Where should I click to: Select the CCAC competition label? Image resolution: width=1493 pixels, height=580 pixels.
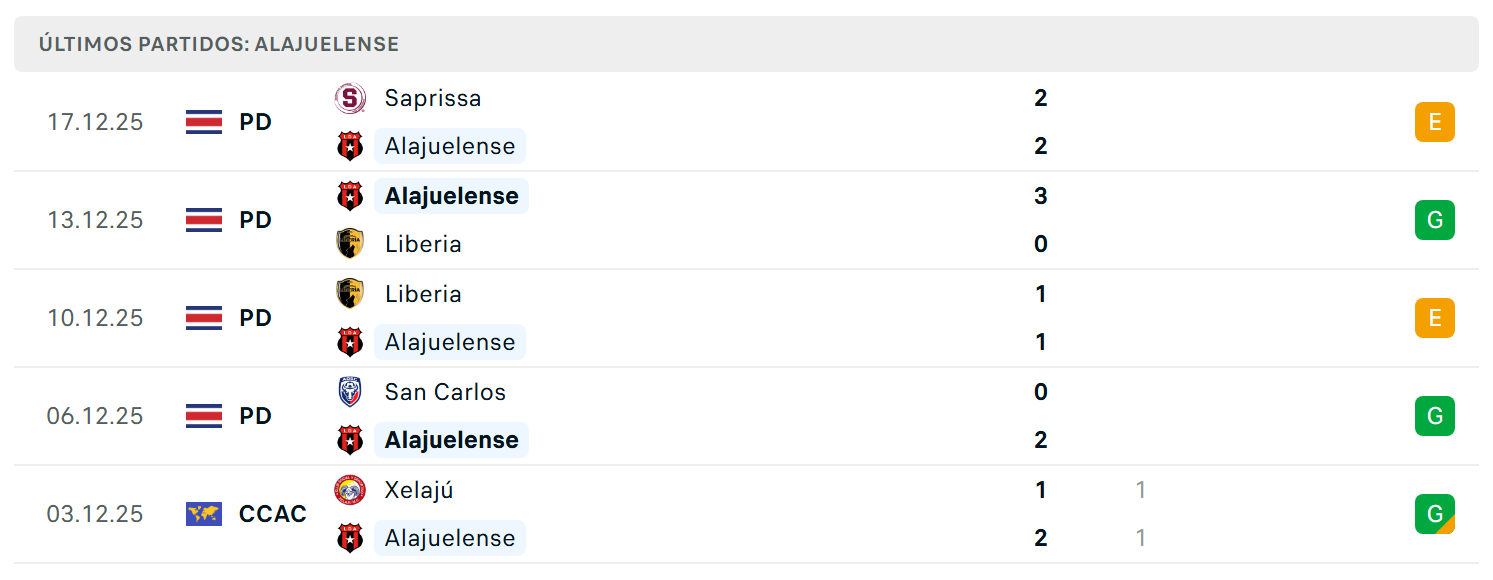(x=273, y=514)
